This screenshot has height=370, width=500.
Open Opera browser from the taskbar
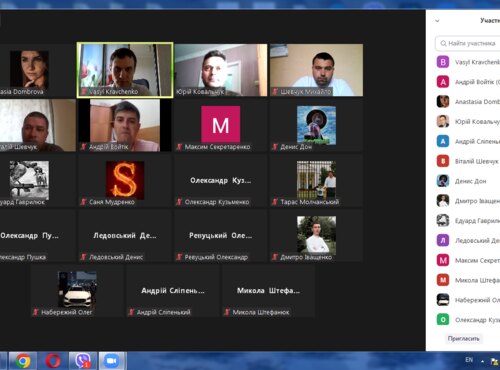(x=53, y=361)
